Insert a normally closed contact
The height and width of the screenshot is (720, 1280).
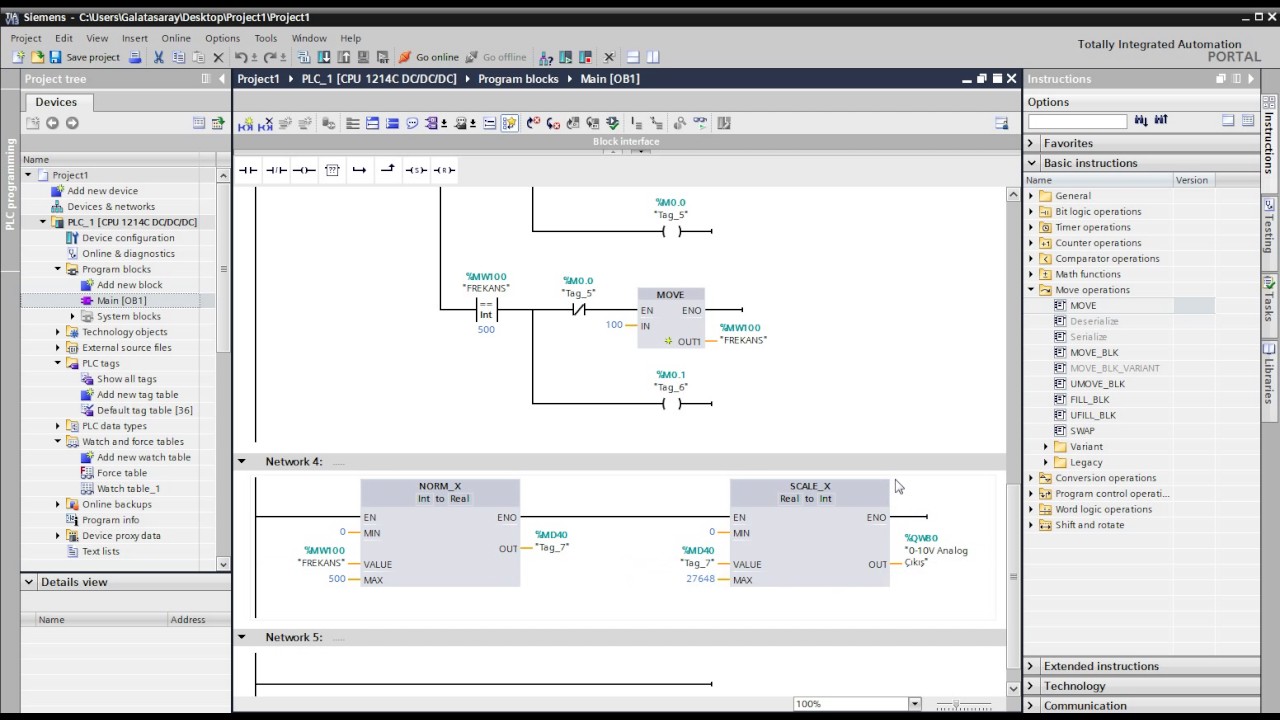(x=276, y=170)
